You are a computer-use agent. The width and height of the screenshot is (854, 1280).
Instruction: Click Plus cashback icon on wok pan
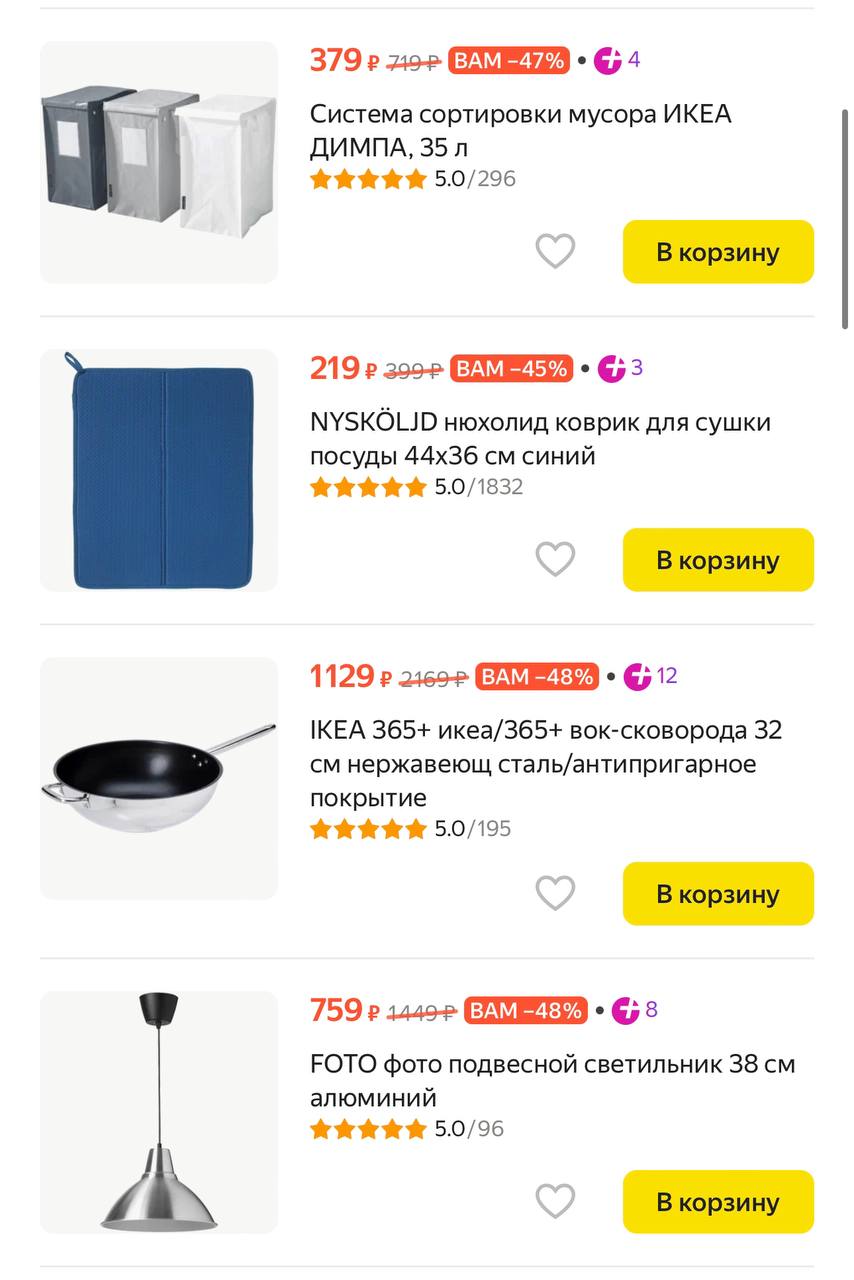638,676
